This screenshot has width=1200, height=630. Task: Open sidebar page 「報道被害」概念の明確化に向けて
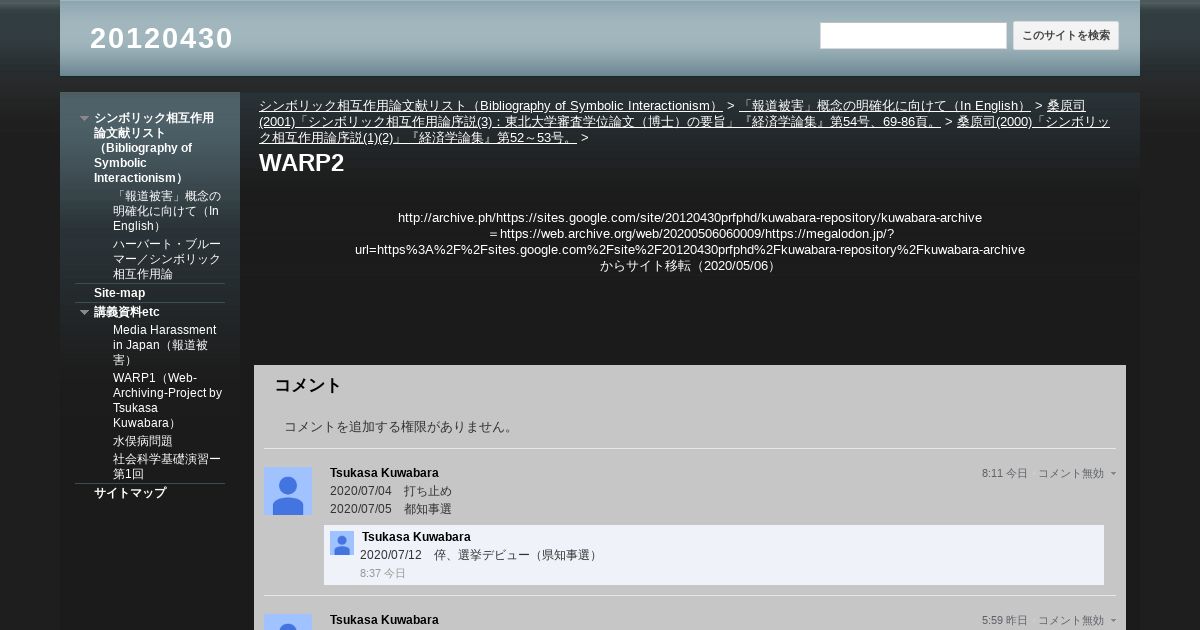pos(167,211)
